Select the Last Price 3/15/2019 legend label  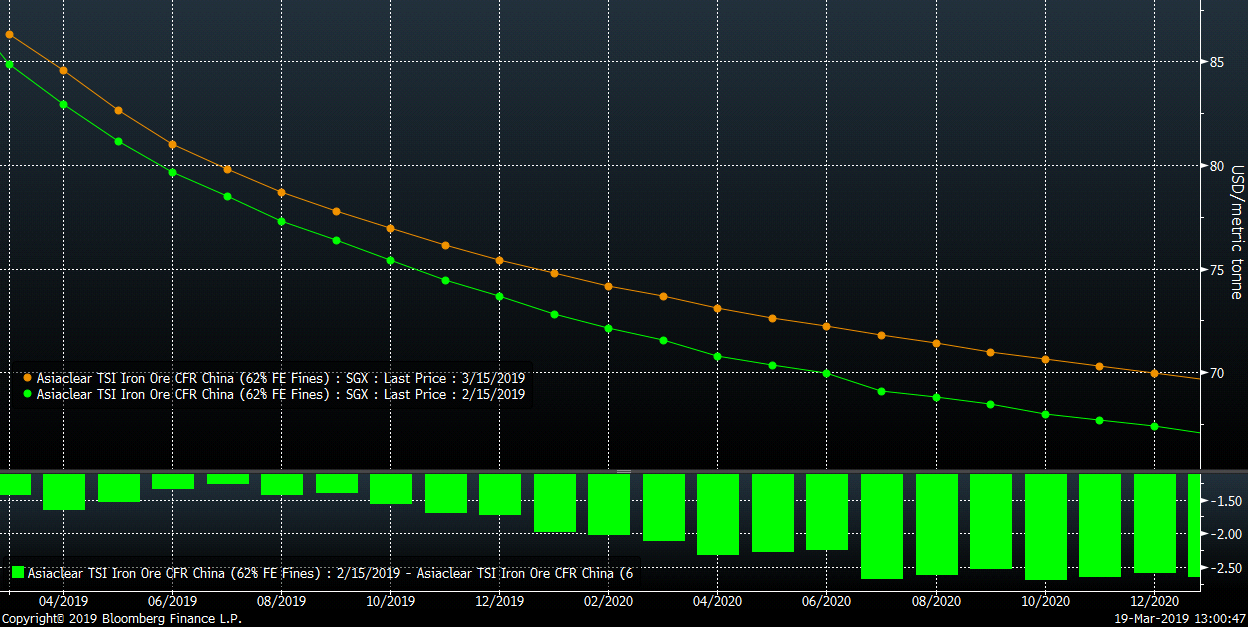point(280,379)
